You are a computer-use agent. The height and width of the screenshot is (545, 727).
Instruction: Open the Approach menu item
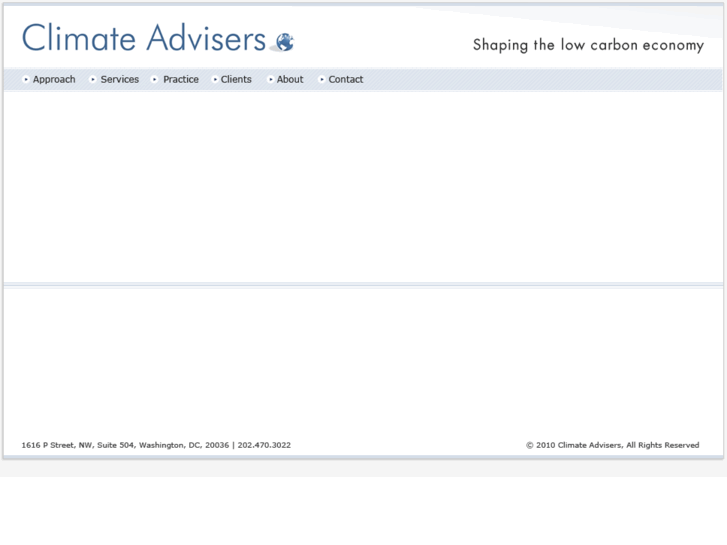click(54, 80)
